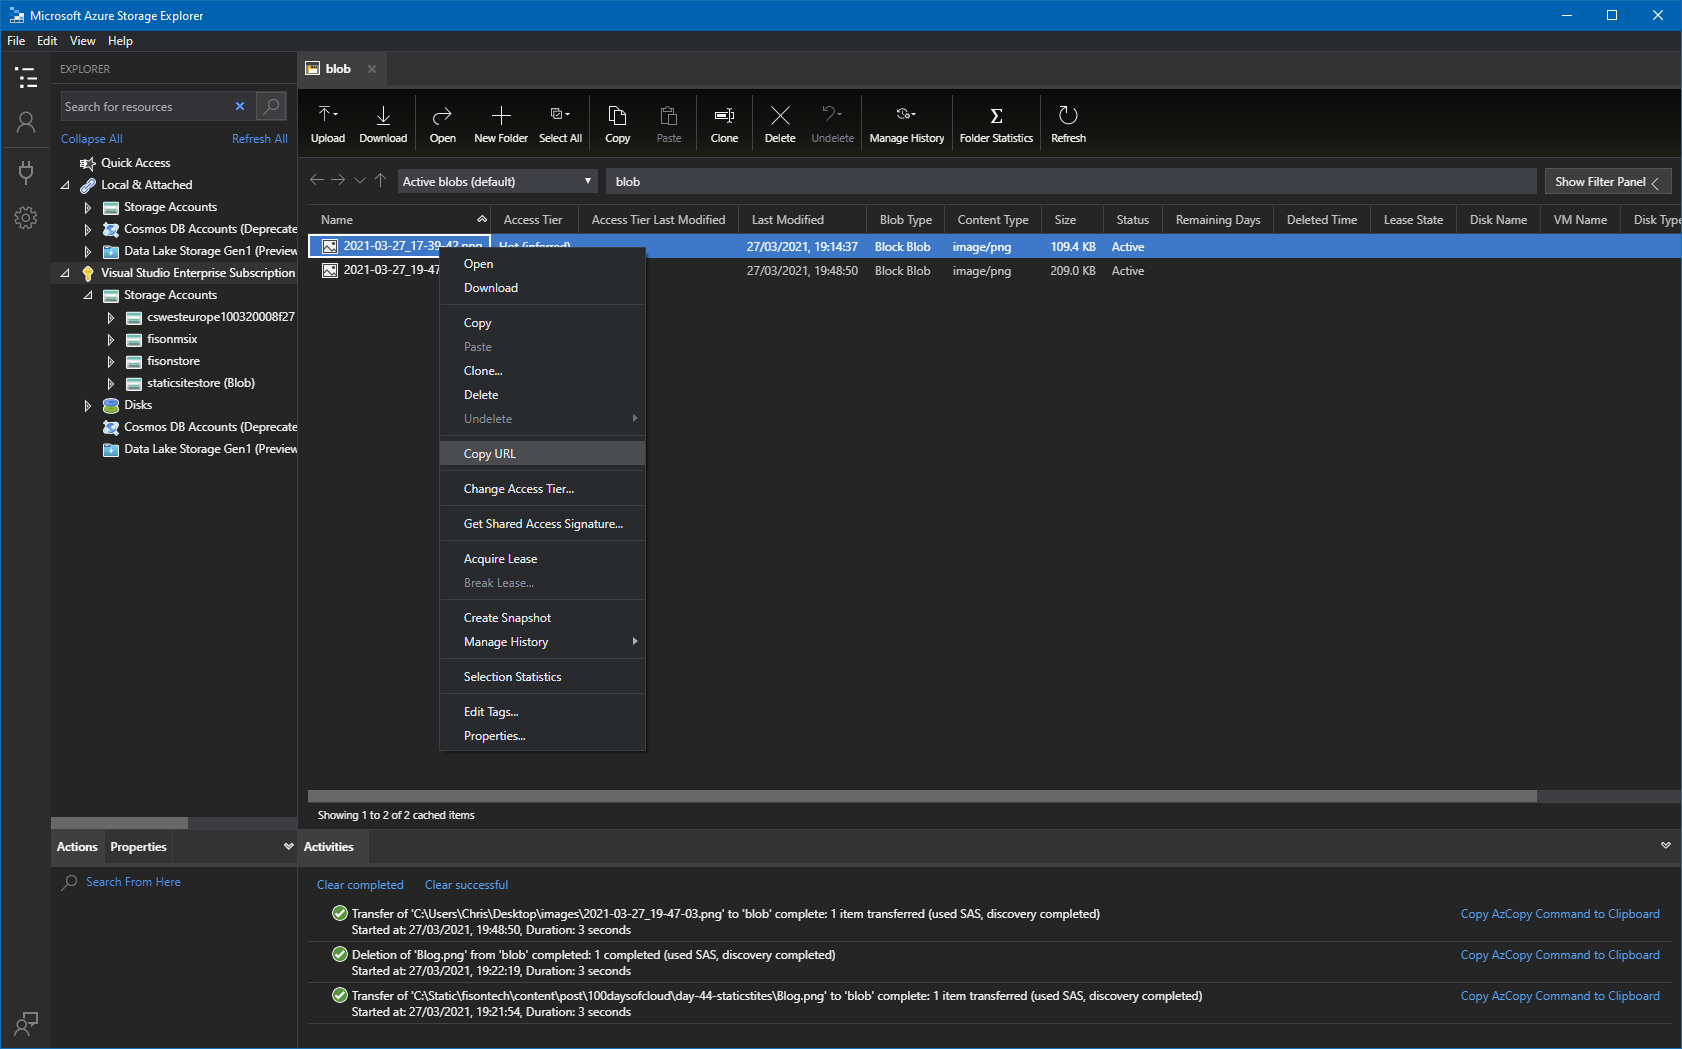The height and width of the screenshot is (1049, 1682).
Task: Switch to the Properties tab
Action: [138, 847]
